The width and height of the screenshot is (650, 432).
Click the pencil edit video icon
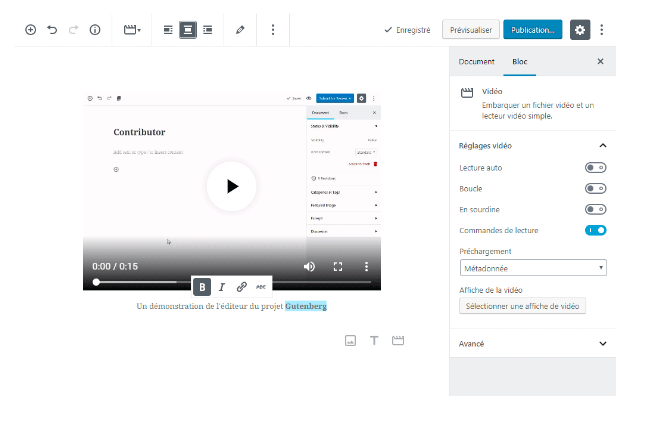point(240,30)
